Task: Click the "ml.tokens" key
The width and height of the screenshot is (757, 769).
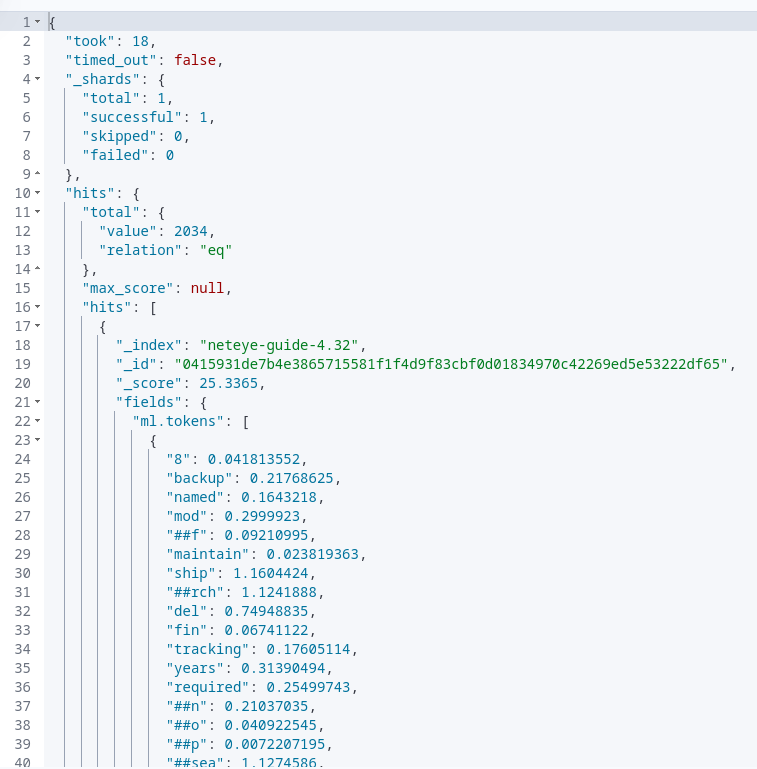Action: point(178,421)
